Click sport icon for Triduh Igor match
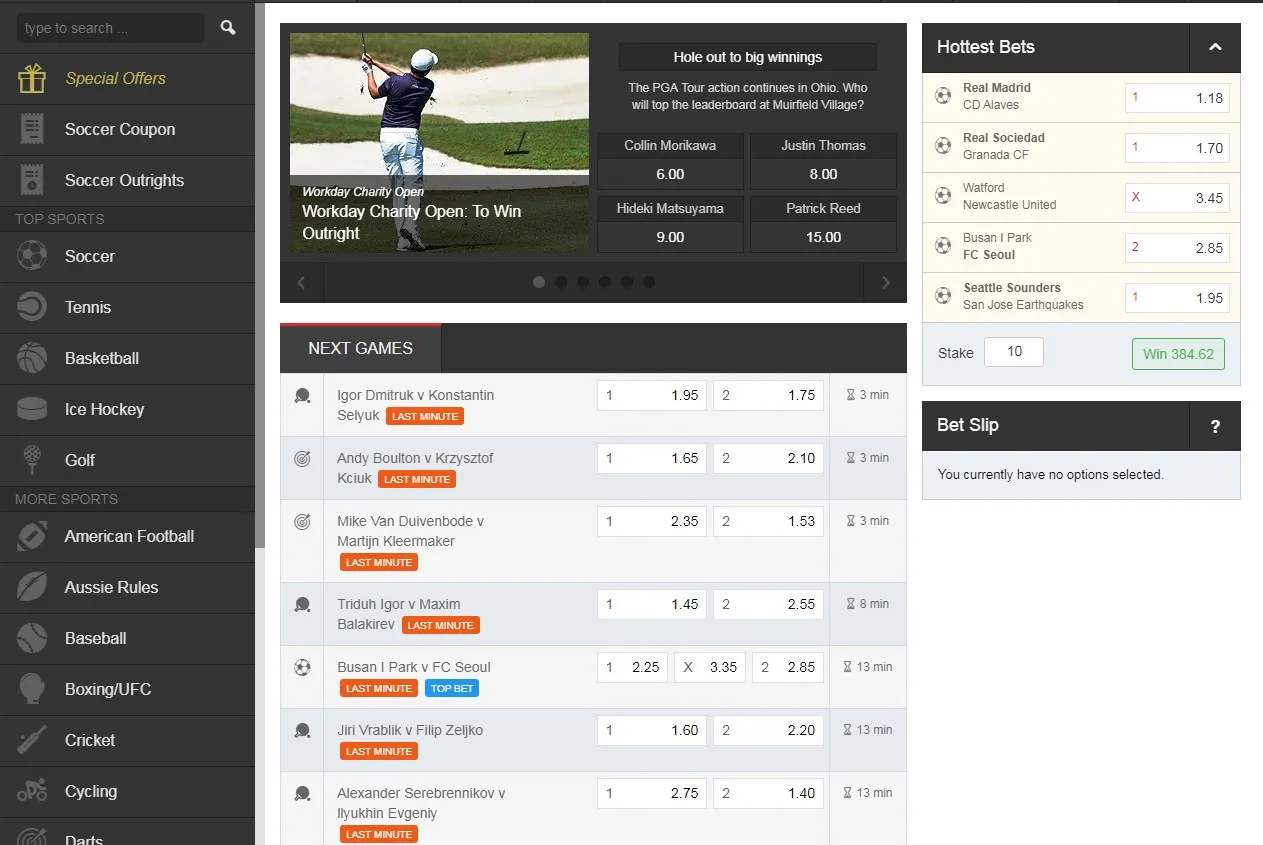 (x=302, y=604)
